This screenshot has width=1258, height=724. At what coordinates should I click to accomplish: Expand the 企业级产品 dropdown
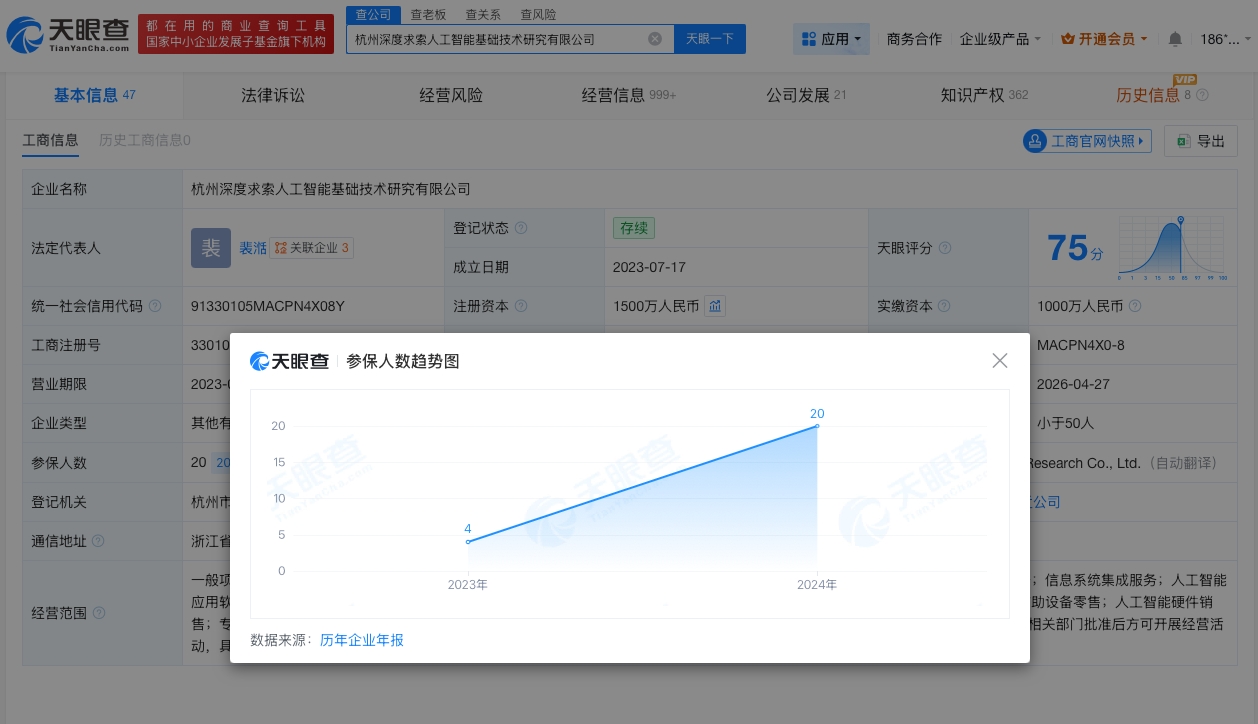[x=1000, y=39]
